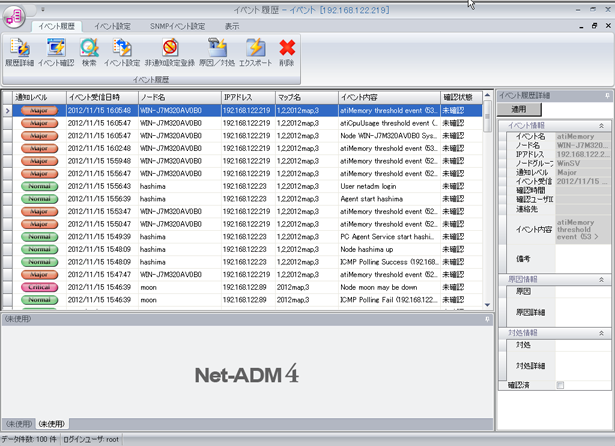This screenshot has height=446, width=615.
Task: Switch to the イベント履歴 ribbon tab
Action: coord(56,26)
